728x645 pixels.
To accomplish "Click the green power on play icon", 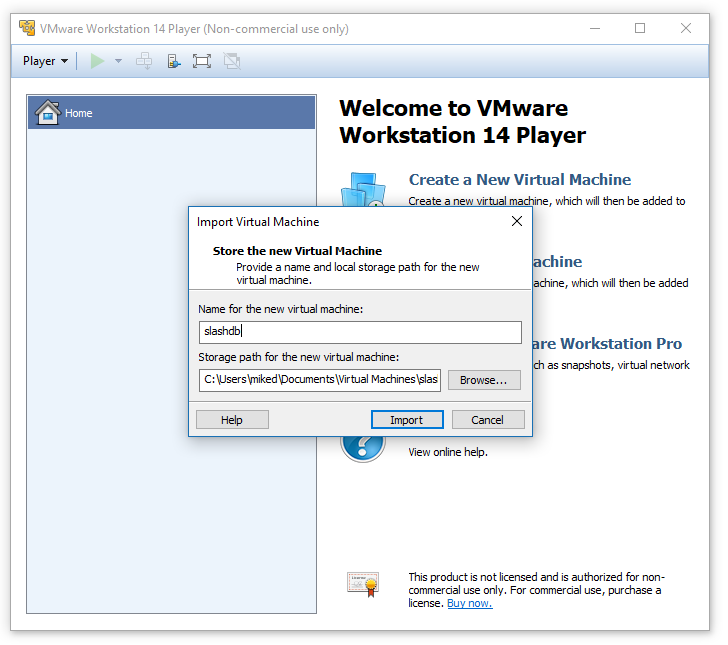I will click(97, 61).
